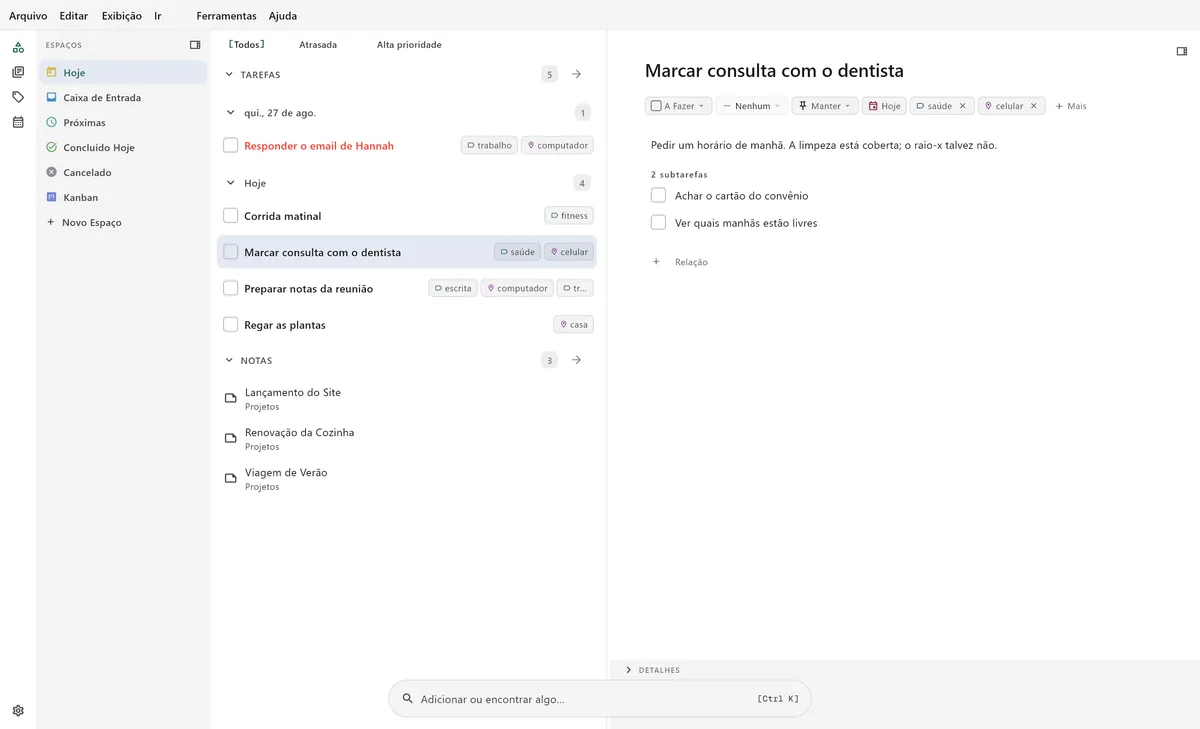Open the notes library icon in left rail
The width and height of the screenshot is (1200, 729).
pos(18,72)
